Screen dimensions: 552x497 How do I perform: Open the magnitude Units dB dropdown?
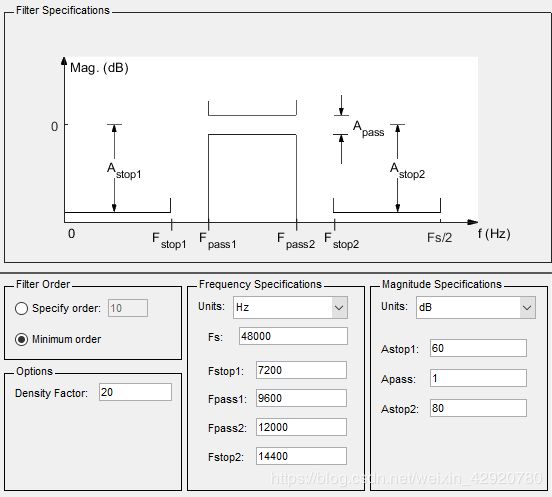(476, 307)
